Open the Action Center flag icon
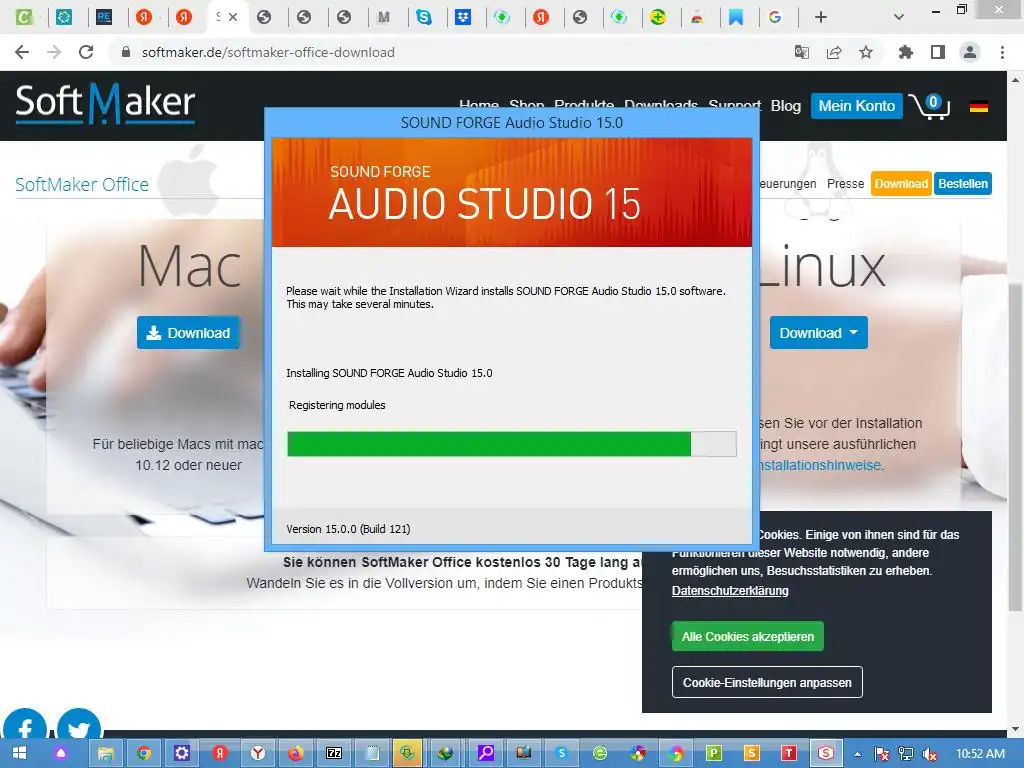1024x768 pixels. click(882, 754)
